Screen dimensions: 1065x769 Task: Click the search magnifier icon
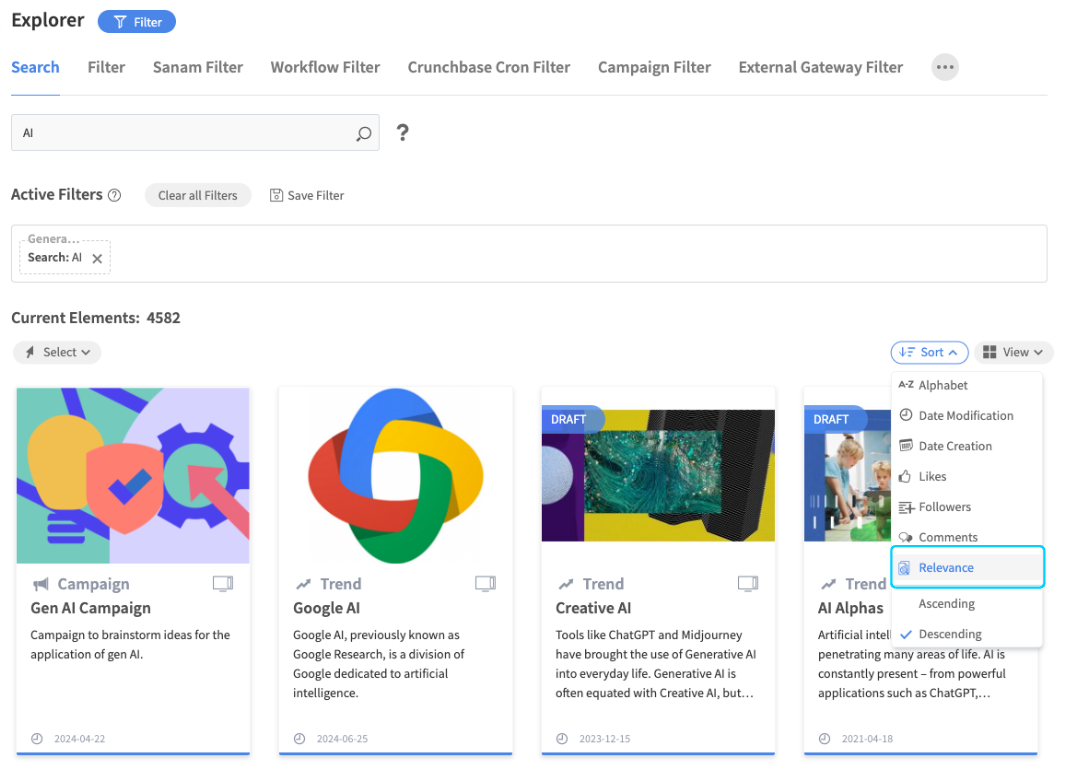(364, 133)
